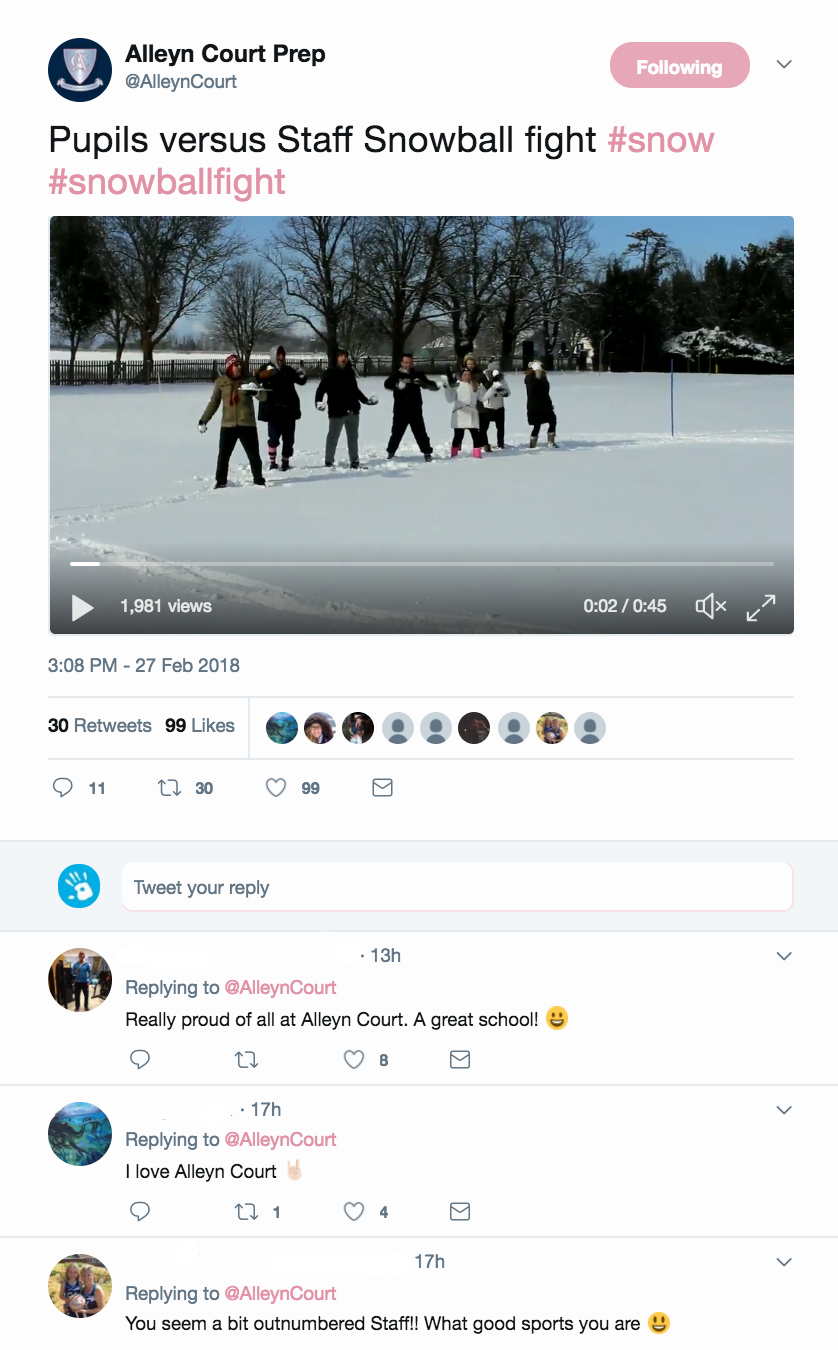This screenshot has width=838, height=1350.
Task: Unmute the video sound
Action: click(710, 606)
